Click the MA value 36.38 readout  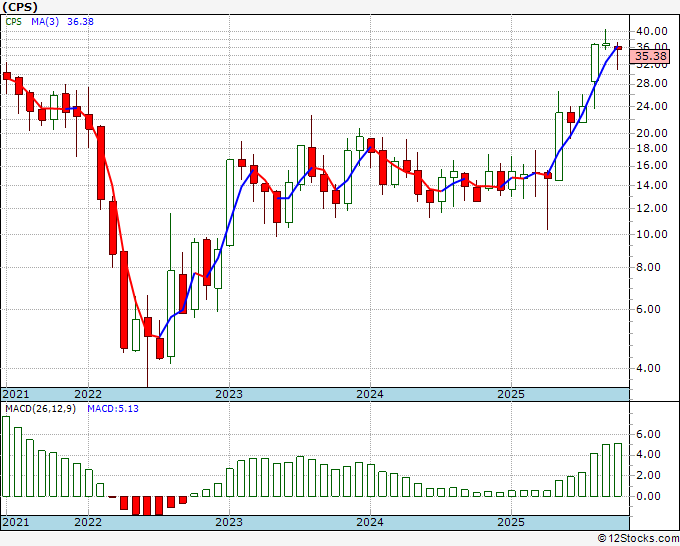(x=80, y=22)
